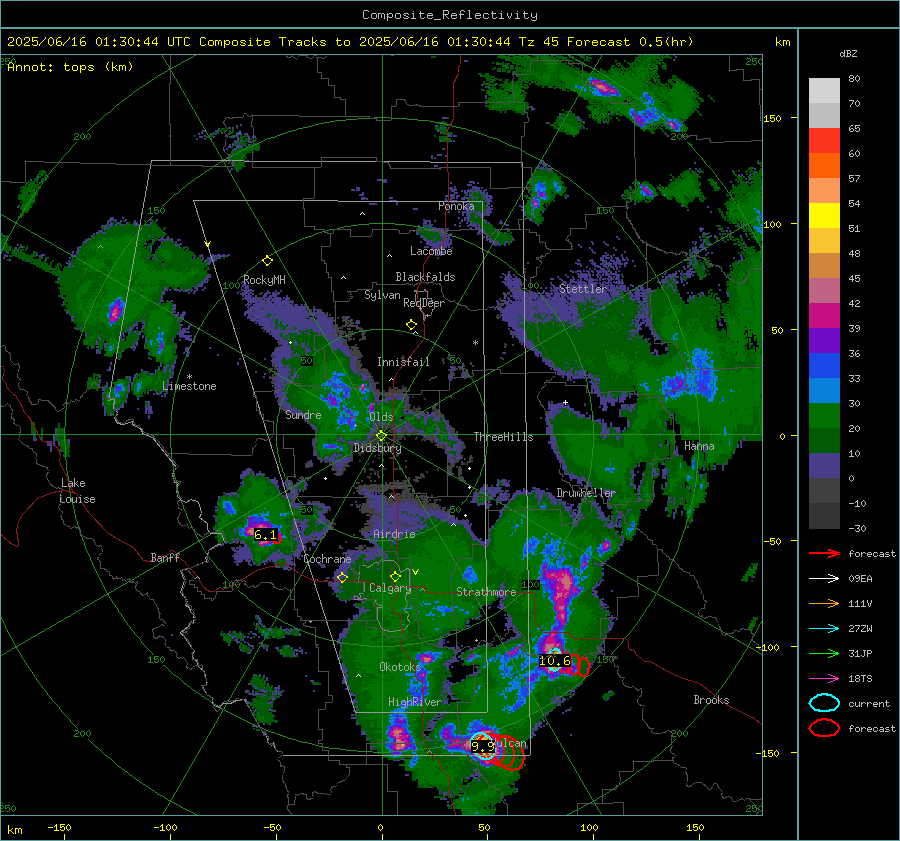
Task: Click the yellow radar site marker at Didsbury
Action: tap(381, 436)
